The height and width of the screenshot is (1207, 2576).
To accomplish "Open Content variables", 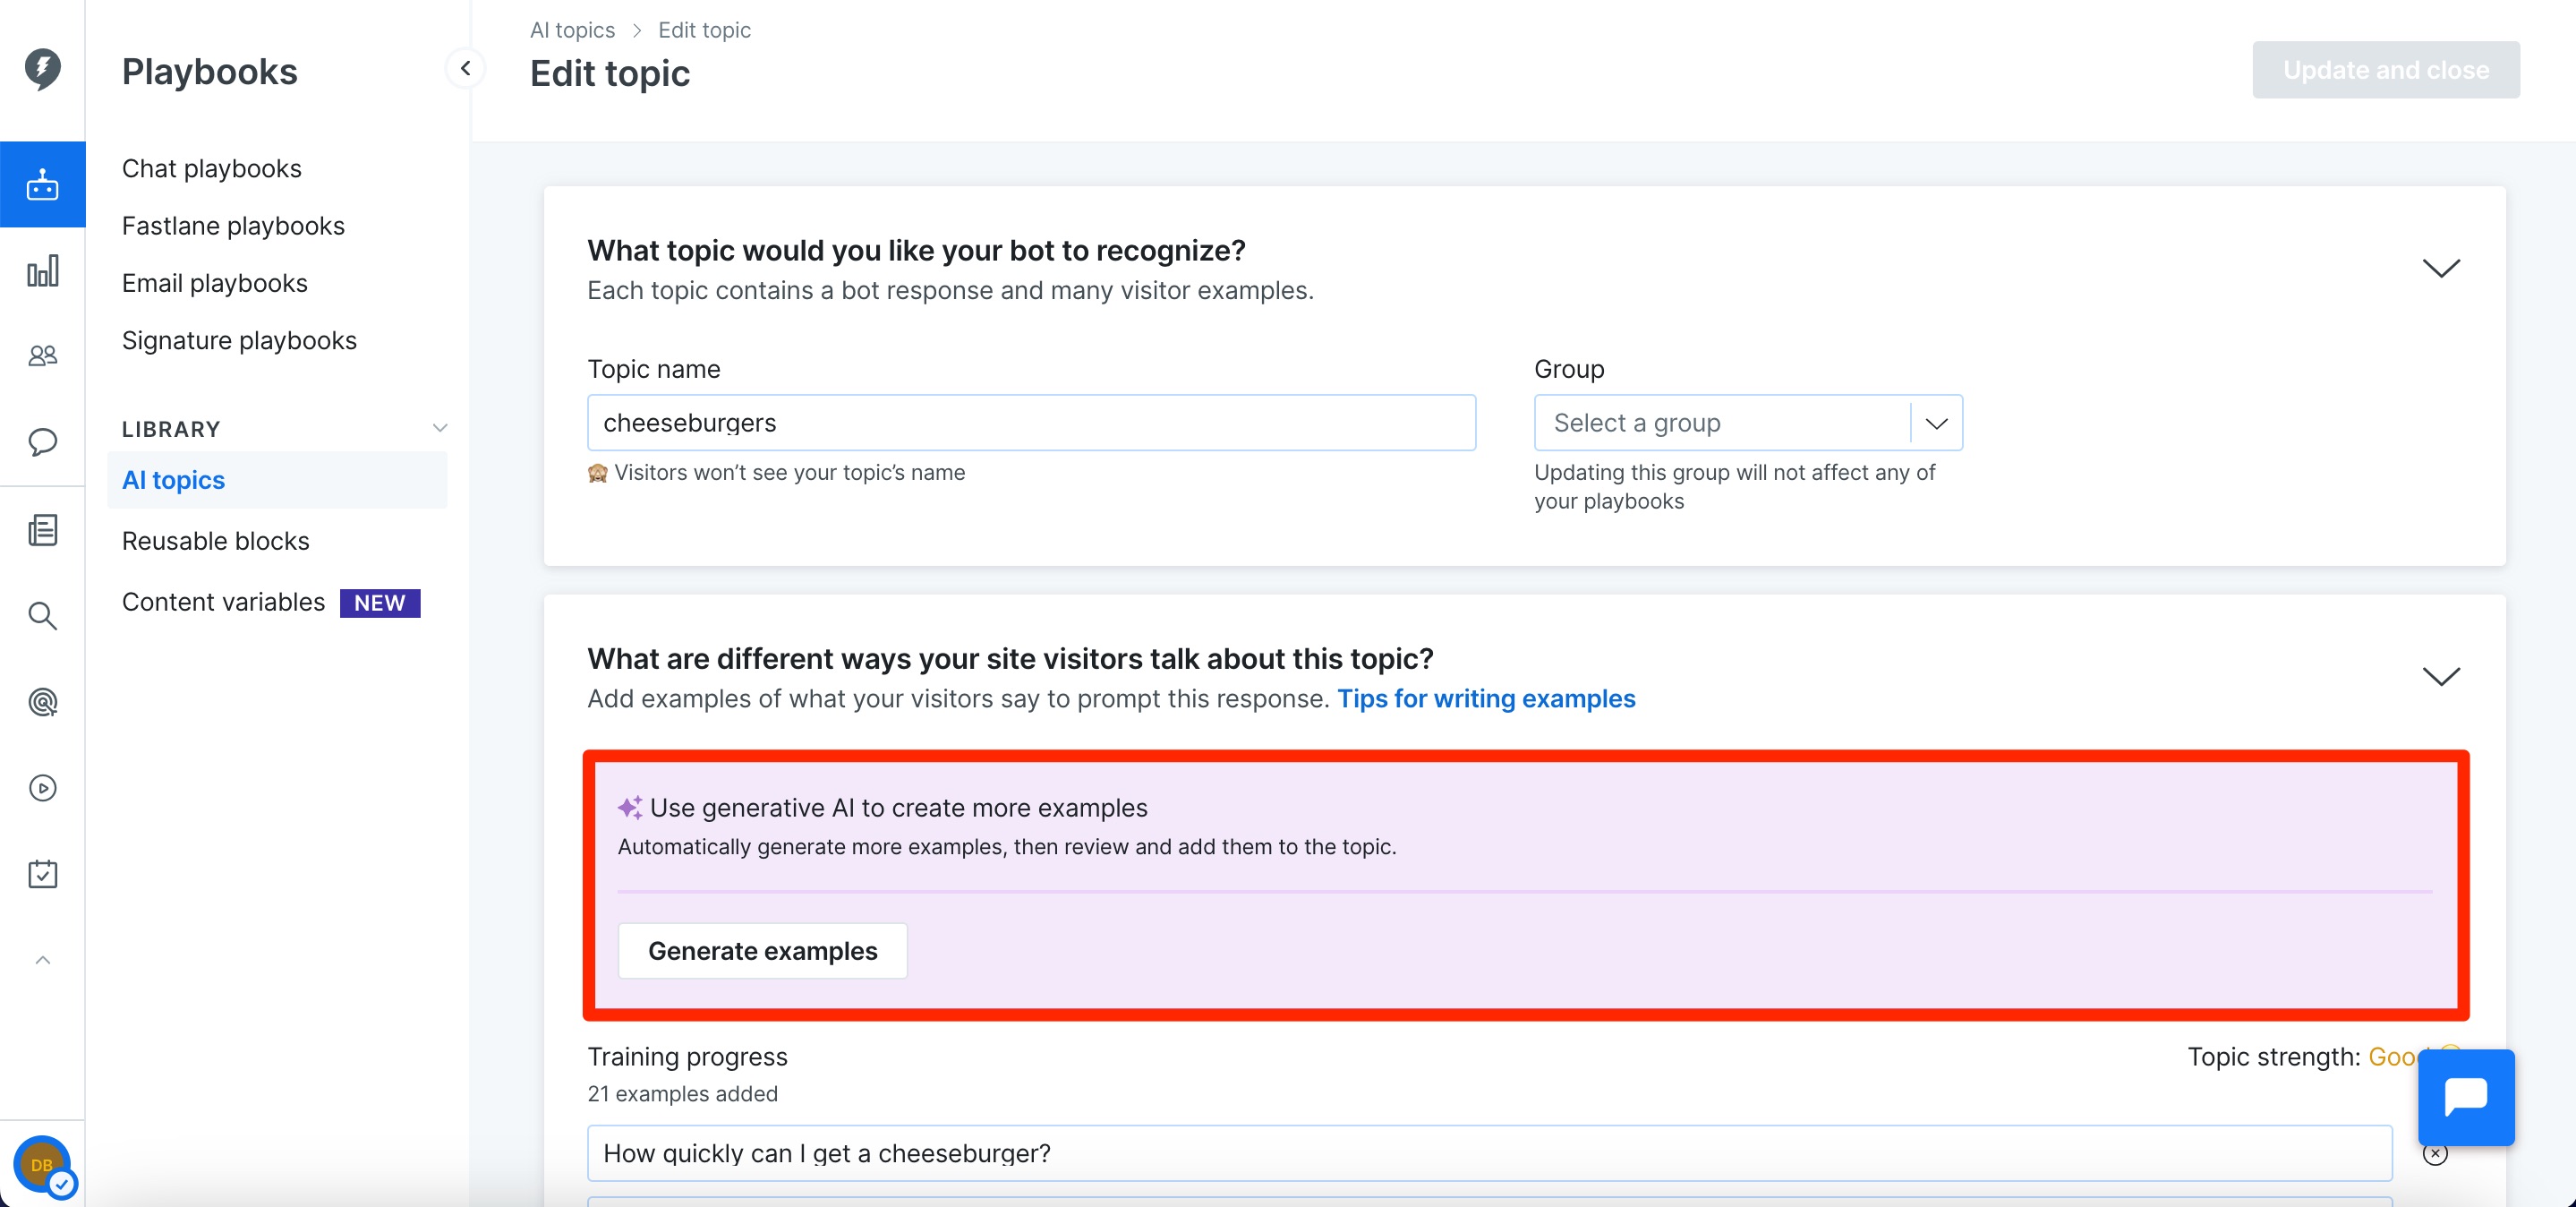I will 223,602.
